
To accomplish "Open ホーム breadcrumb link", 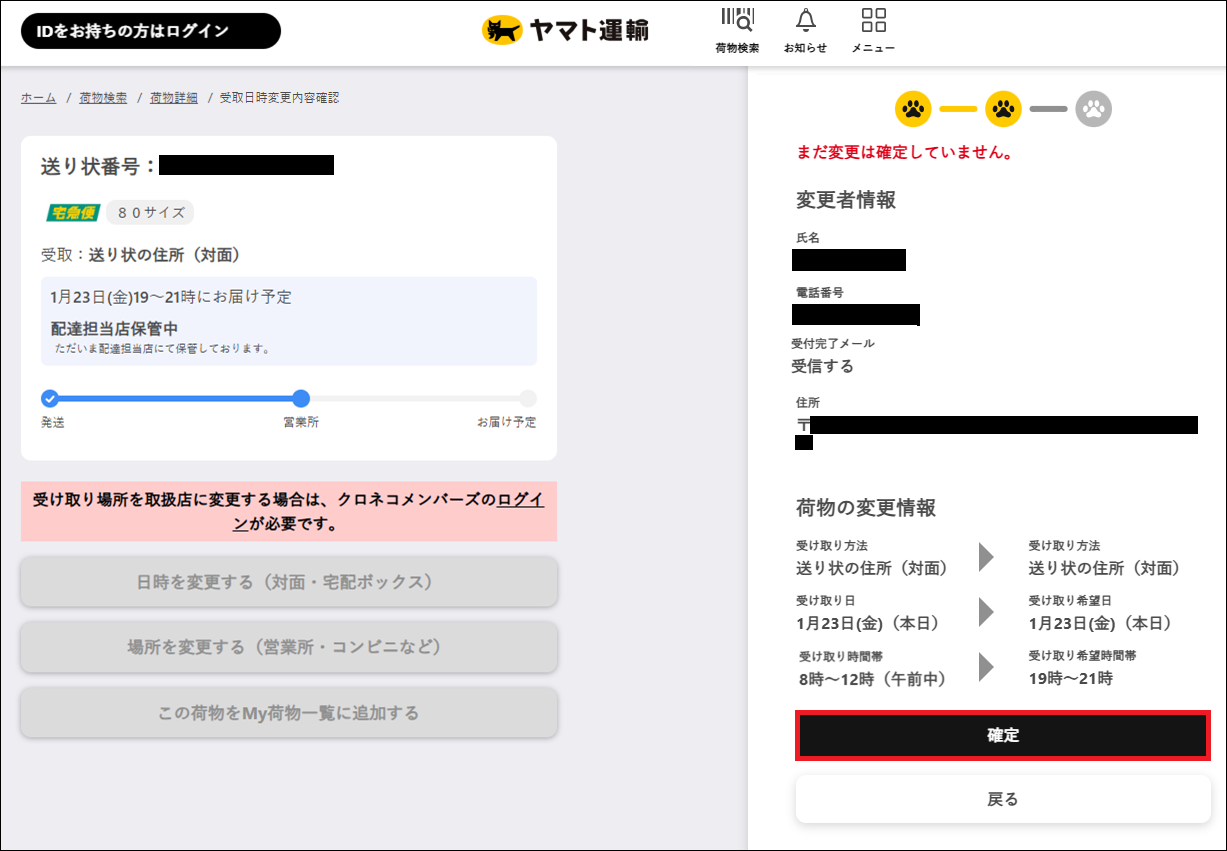I will tap(38, 98).
